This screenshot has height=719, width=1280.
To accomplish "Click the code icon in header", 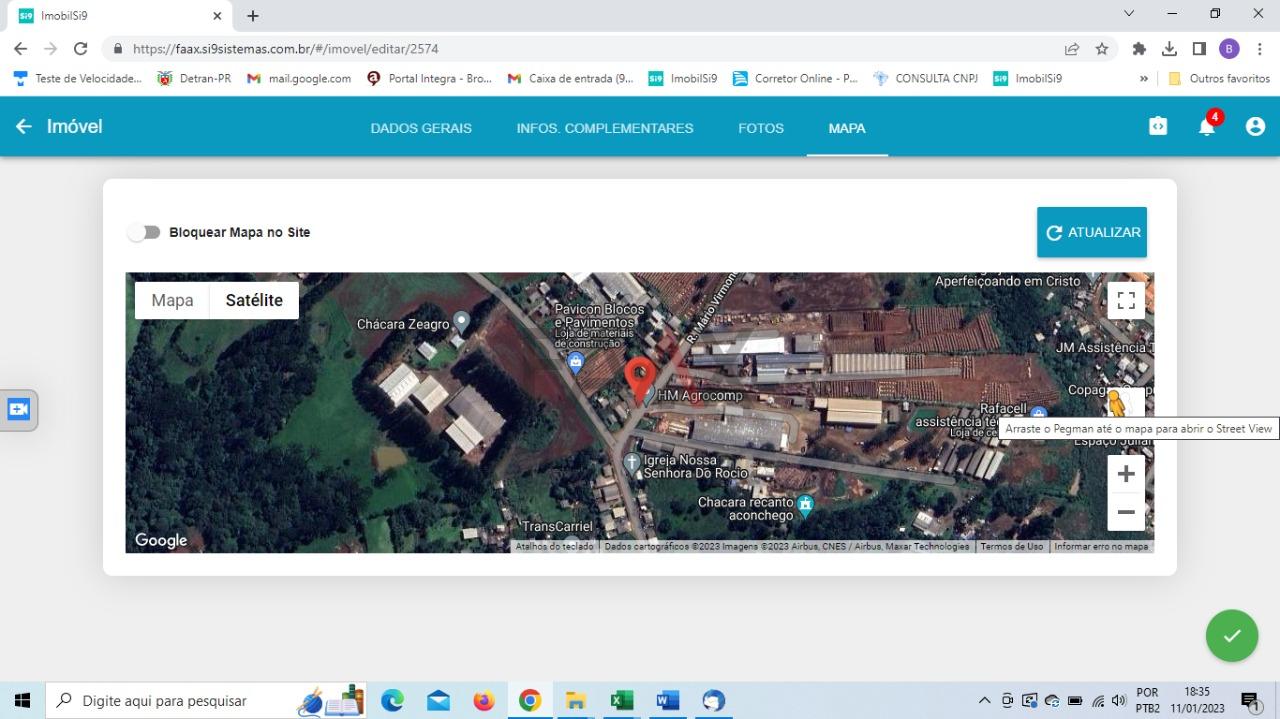I will (x=1158, y=126).
